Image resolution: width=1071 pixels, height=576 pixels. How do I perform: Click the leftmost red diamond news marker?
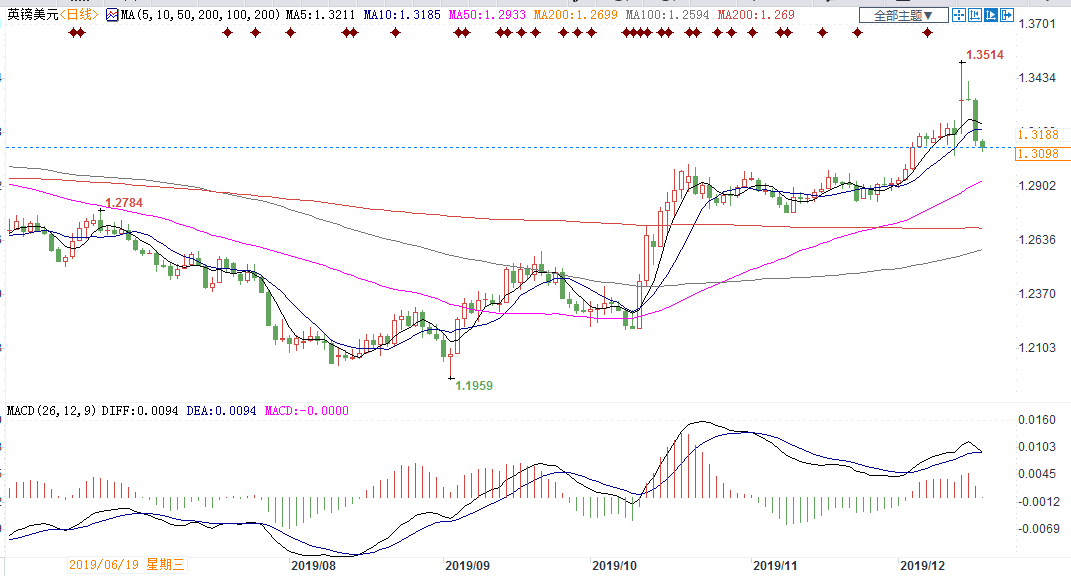click(73, 32)
